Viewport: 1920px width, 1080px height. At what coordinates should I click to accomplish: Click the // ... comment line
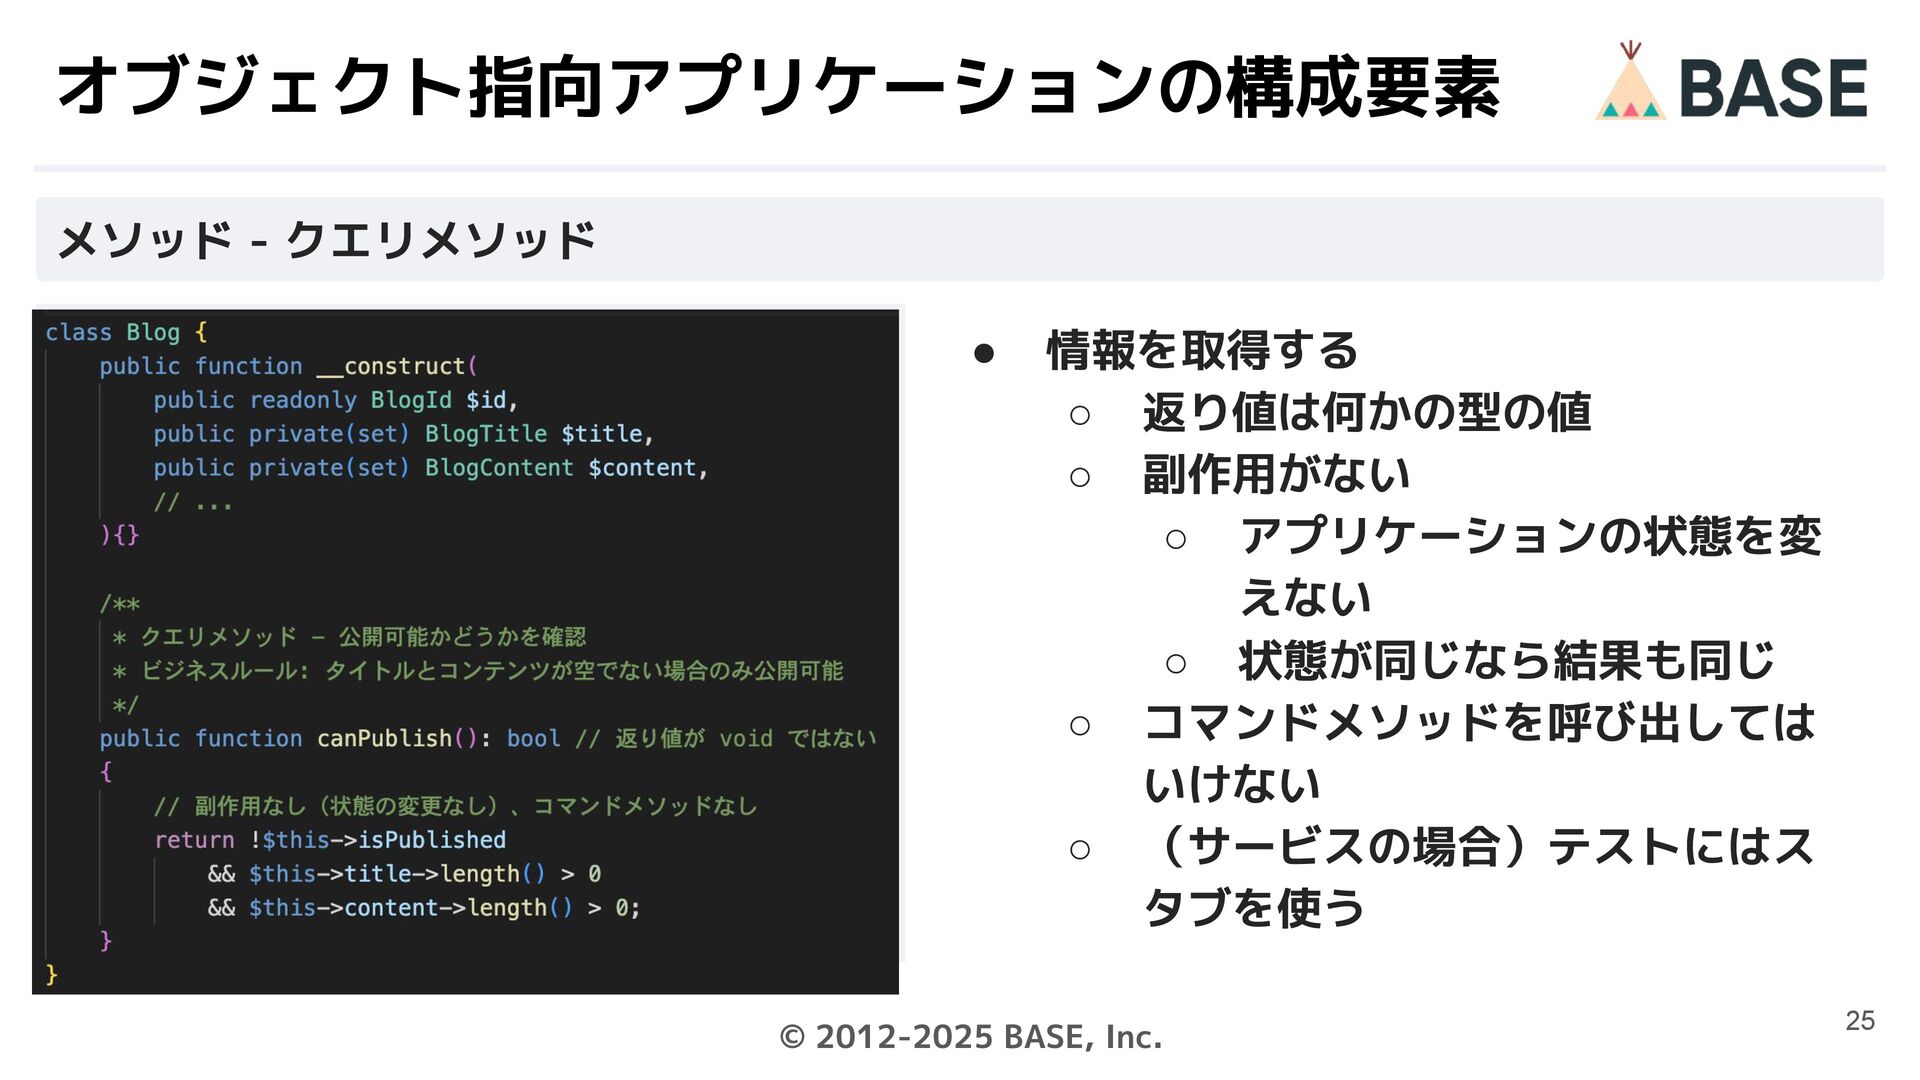point(193,502)
